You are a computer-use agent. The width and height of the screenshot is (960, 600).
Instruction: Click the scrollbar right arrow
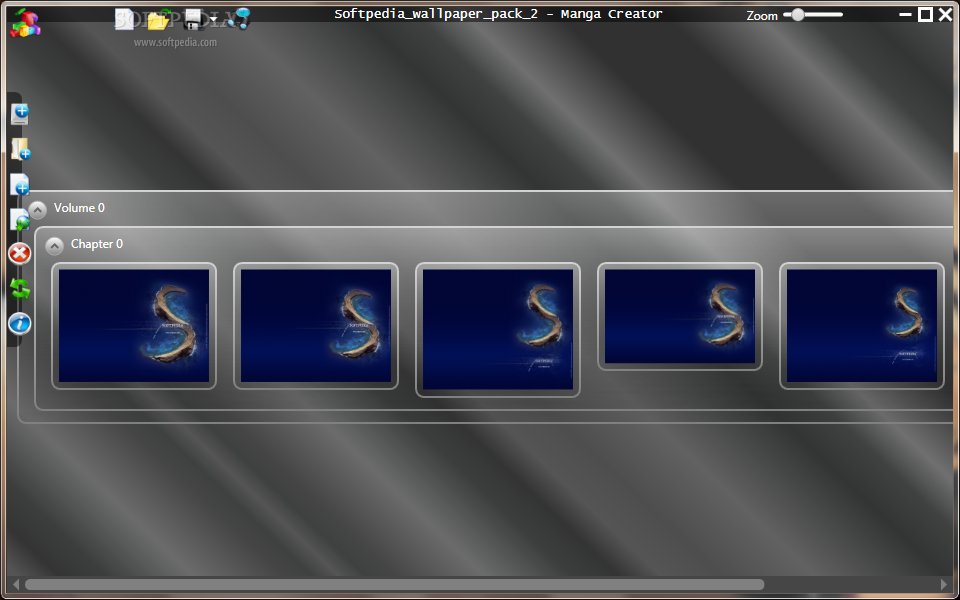click(x=943, y=585)
